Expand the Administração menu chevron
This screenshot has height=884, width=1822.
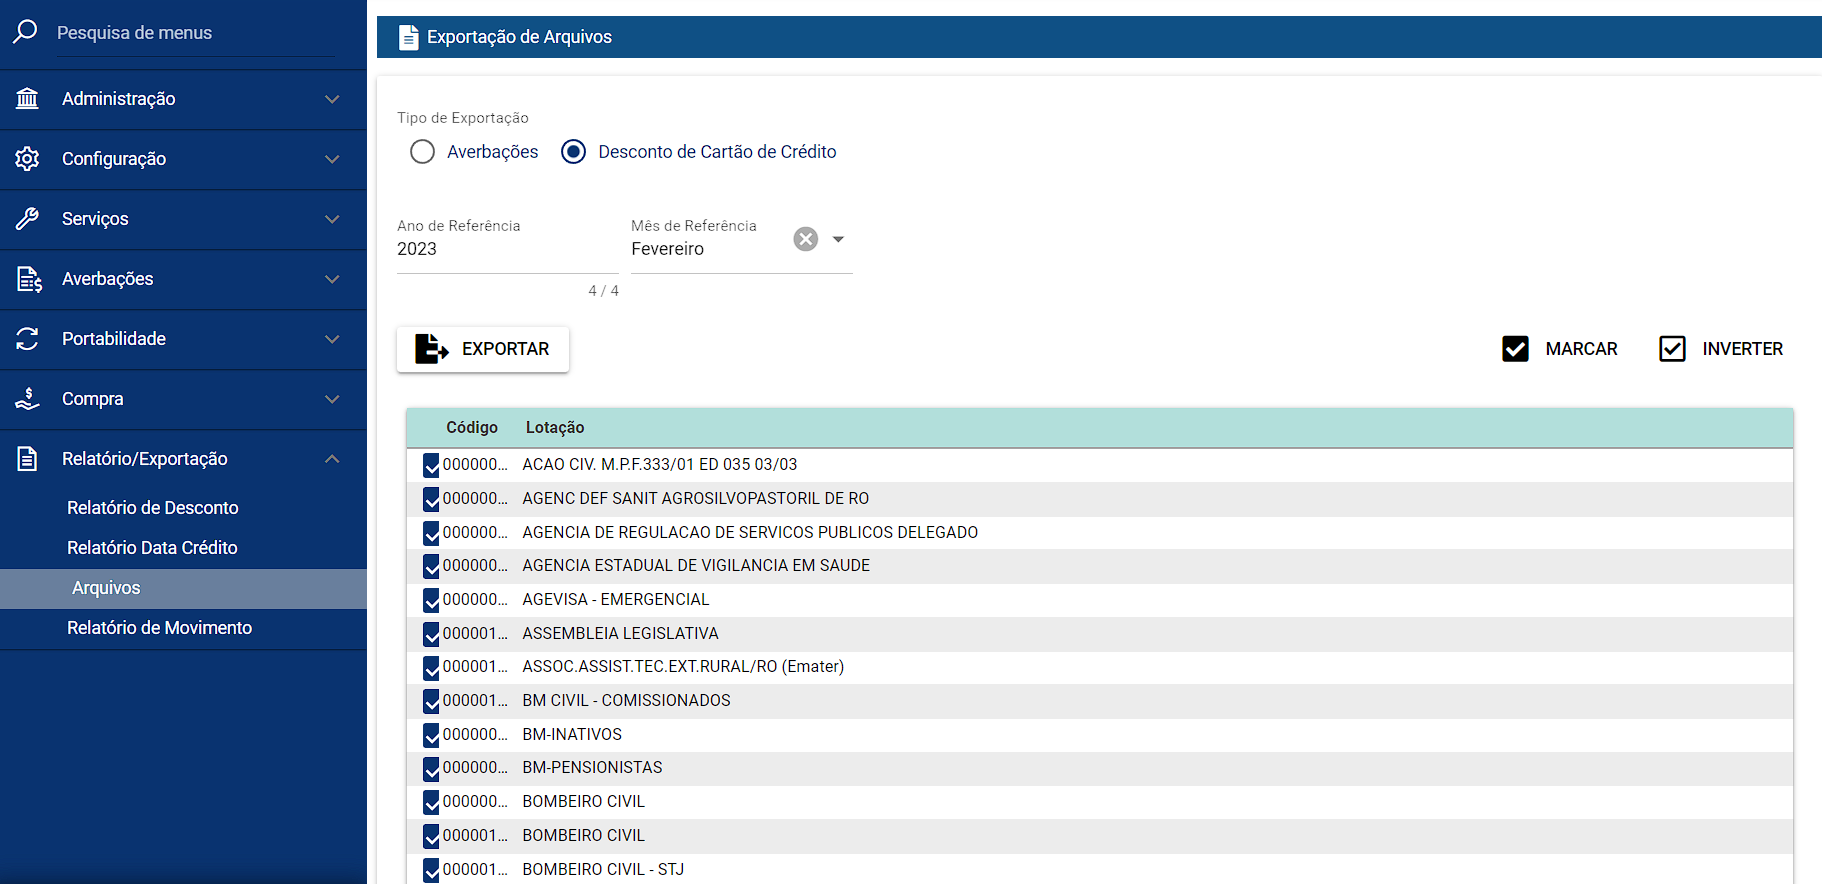332,99
